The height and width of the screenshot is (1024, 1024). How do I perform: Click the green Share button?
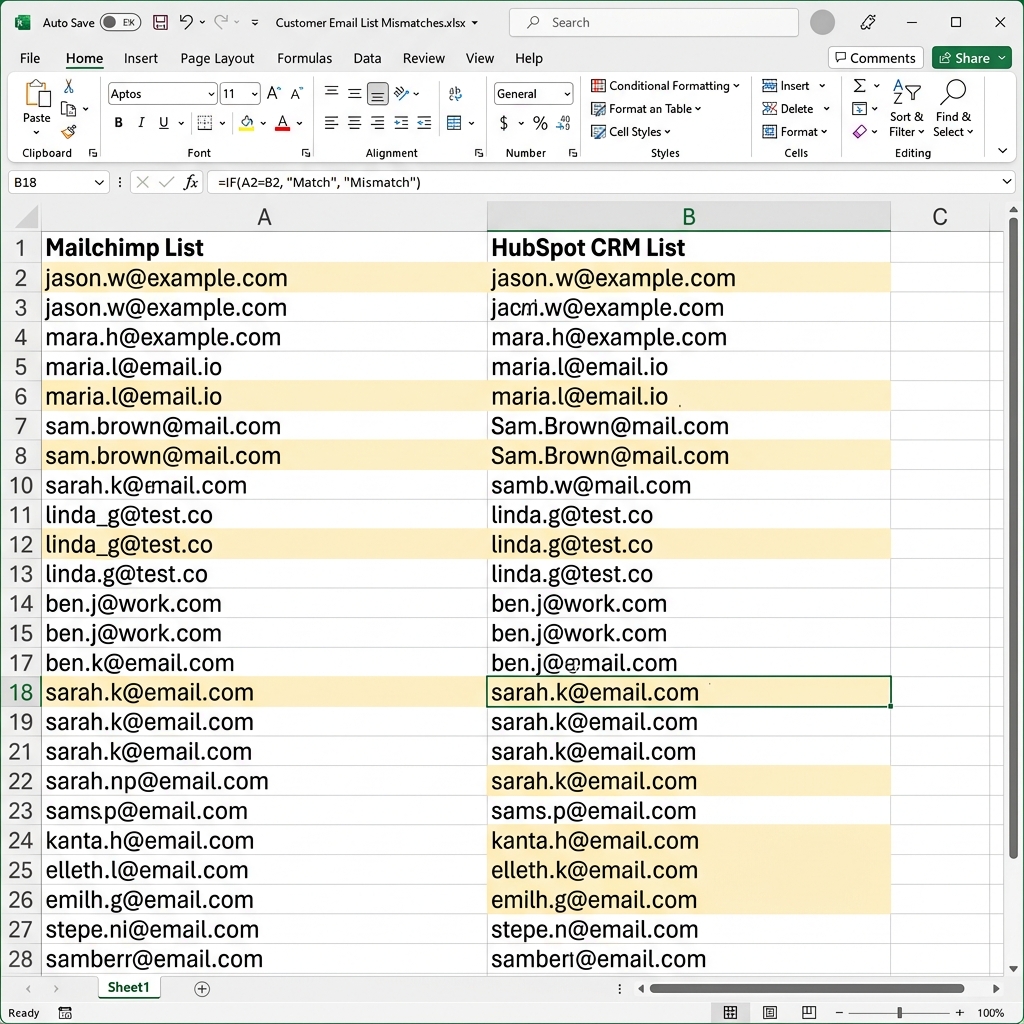pos(970,58)
